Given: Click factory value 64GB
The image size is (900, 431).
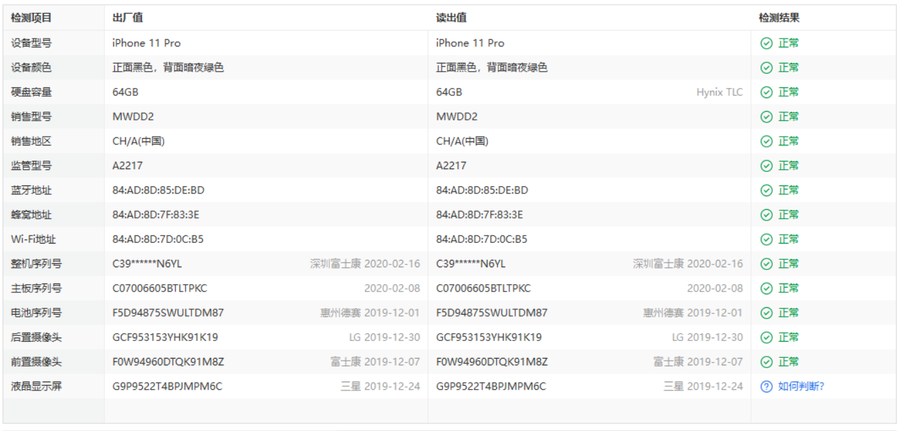Looking at the screenshot, I should 125,92.
